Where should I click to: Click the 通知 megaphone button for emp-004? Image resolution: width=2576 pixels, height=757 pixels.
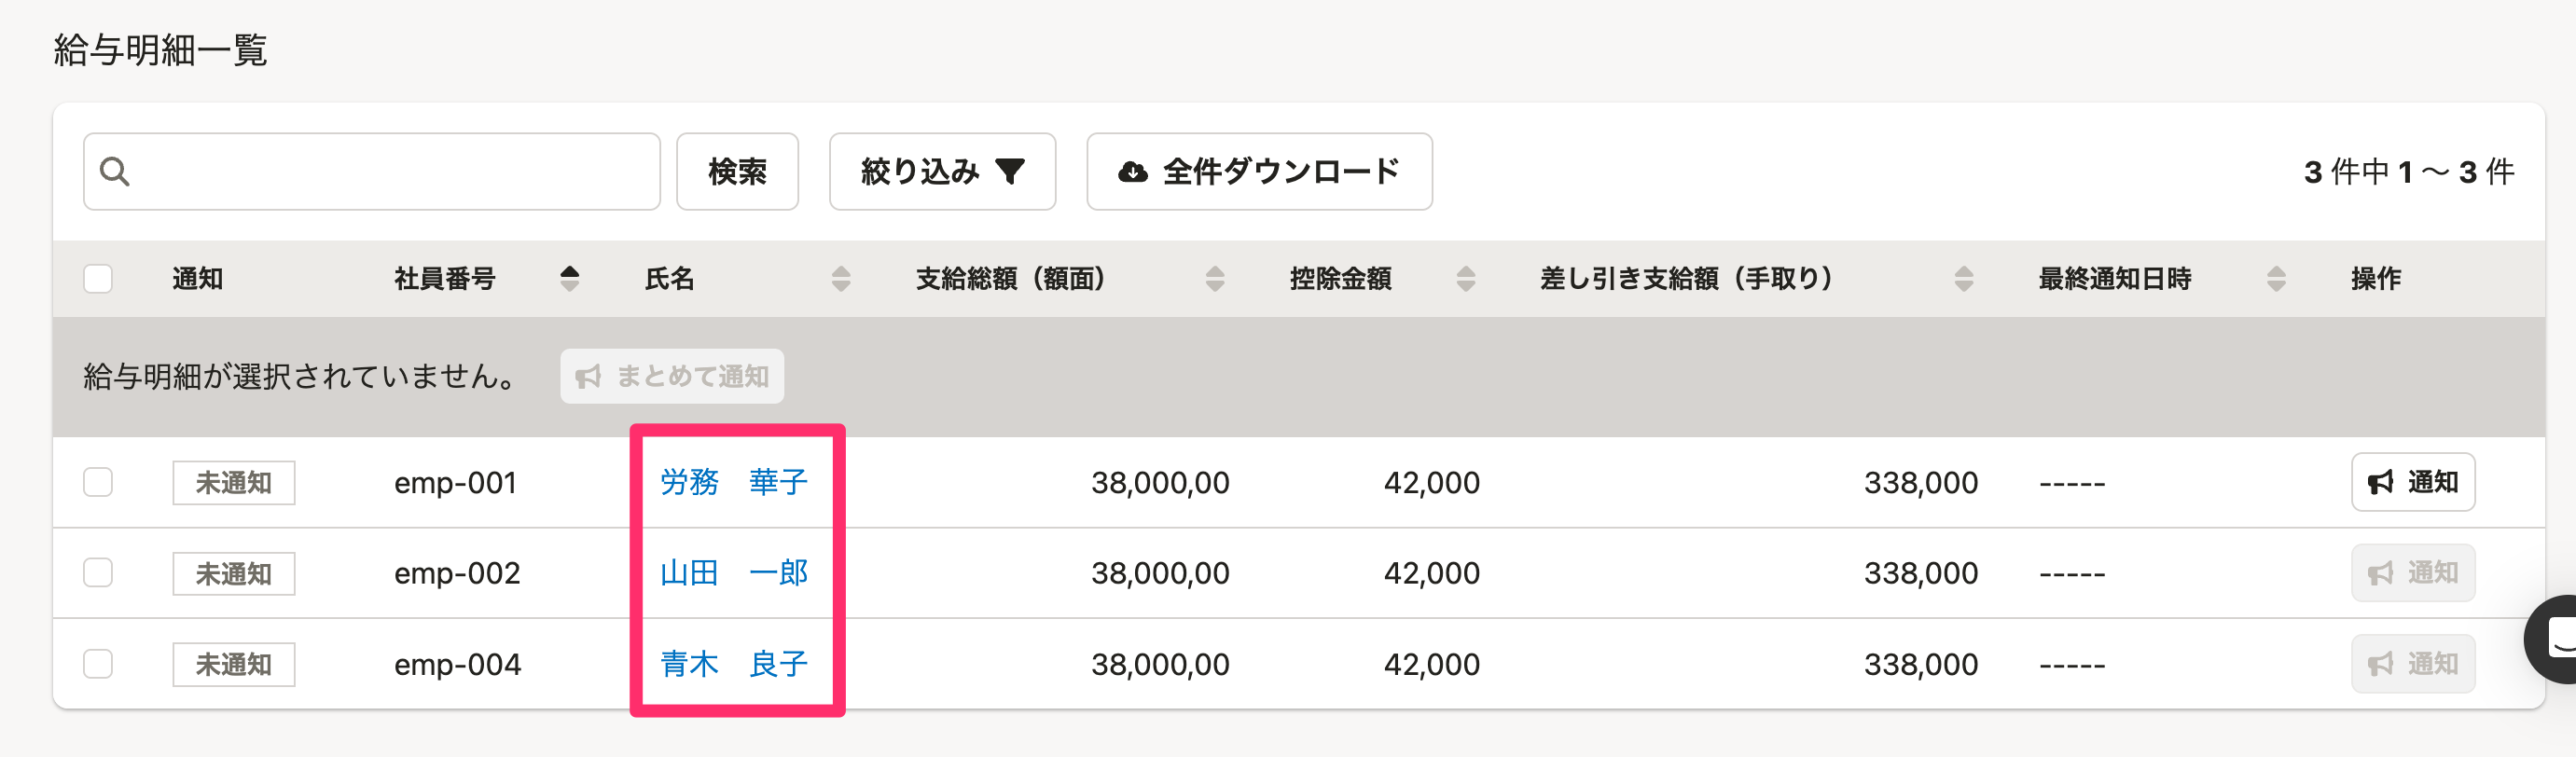pyautogui.click(x=2411, y=664)
